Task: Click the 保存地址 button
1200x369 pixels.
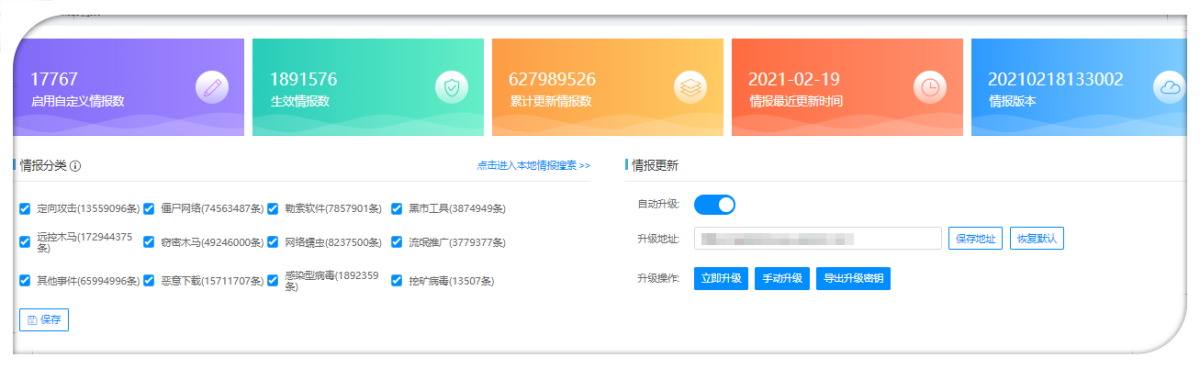Action: (975, 239)
